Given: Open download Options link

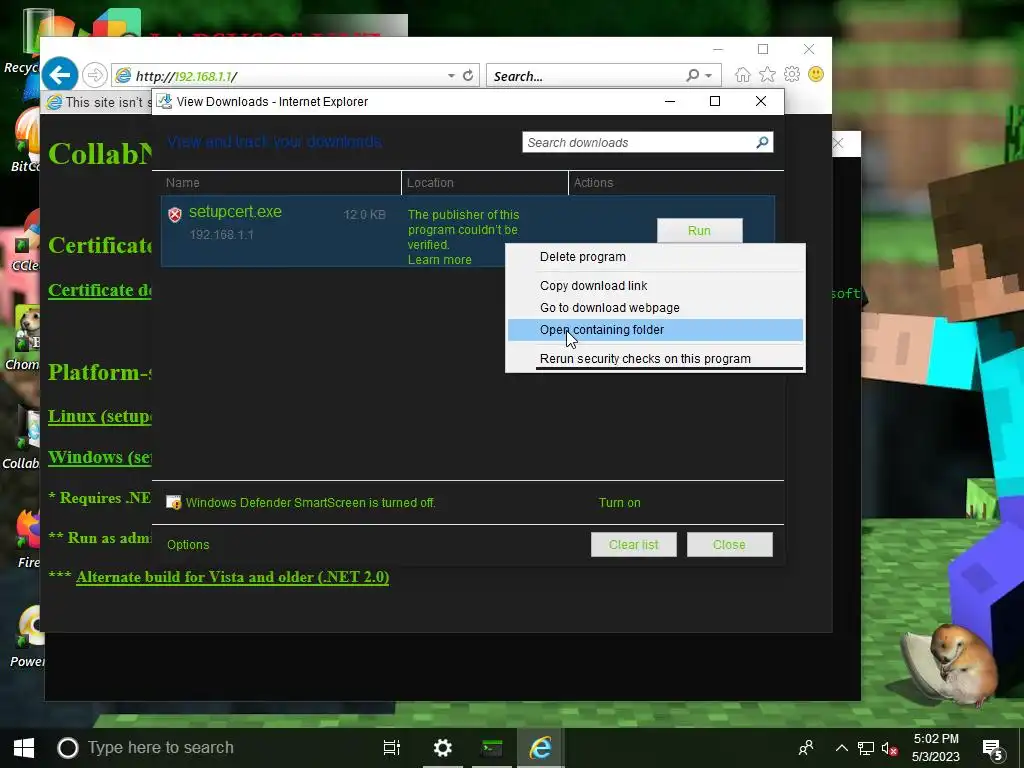Looking at the screenshot, I should coord(188,545).
